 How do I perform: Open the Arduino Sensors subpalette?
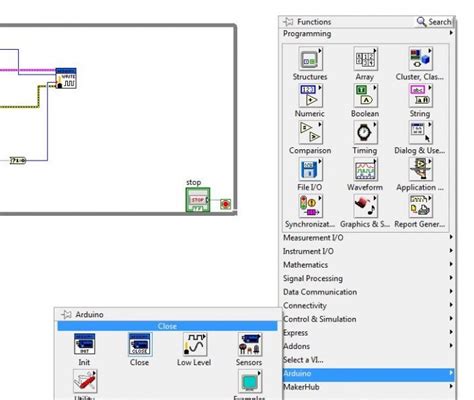(250, 344)
